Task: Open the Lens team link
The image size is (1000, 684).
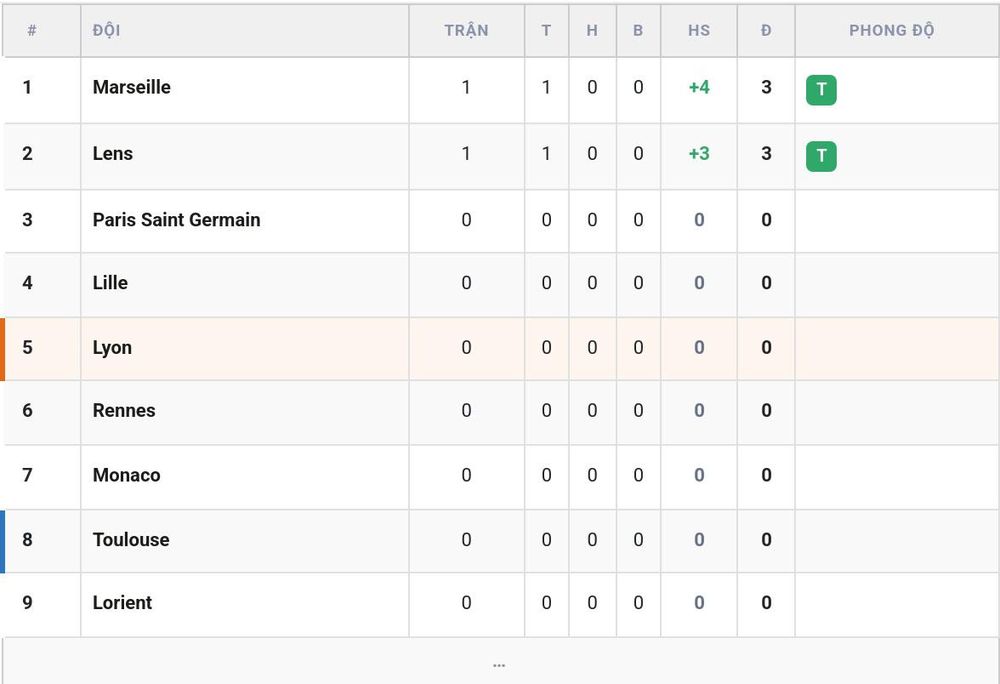Action: (x=113, y=153)
